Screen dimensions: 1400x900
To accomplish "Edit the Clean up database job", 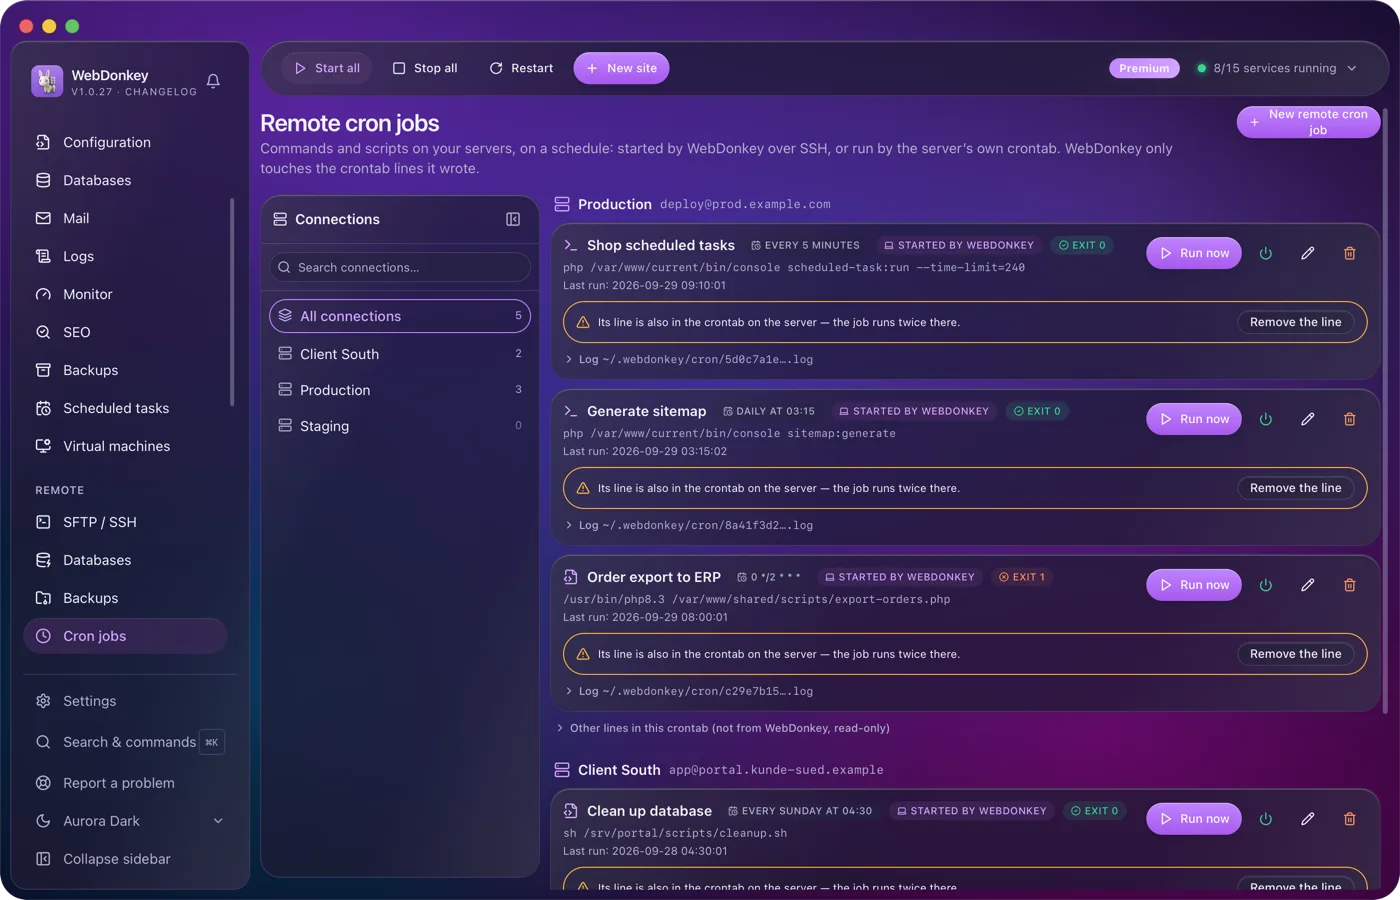I will pos(1307,819).
